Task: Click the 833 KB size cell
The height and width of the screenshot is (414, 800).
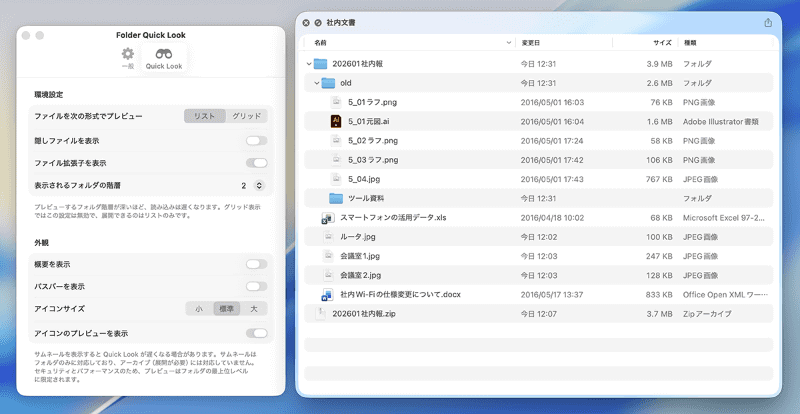Action: (659, 295)
